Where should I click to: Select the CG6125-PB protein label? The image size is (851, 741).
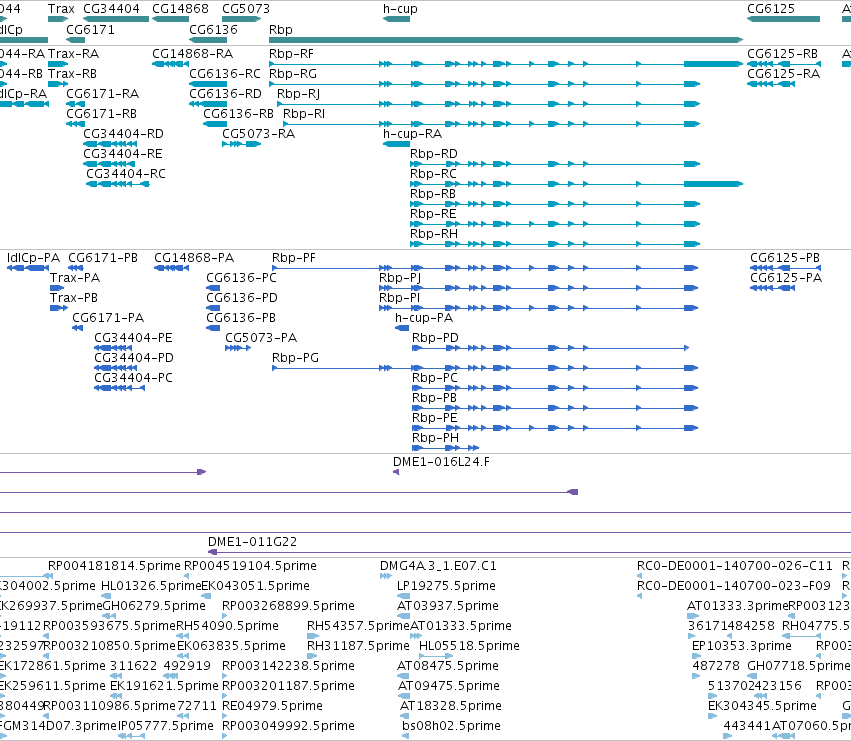[785, 258]
